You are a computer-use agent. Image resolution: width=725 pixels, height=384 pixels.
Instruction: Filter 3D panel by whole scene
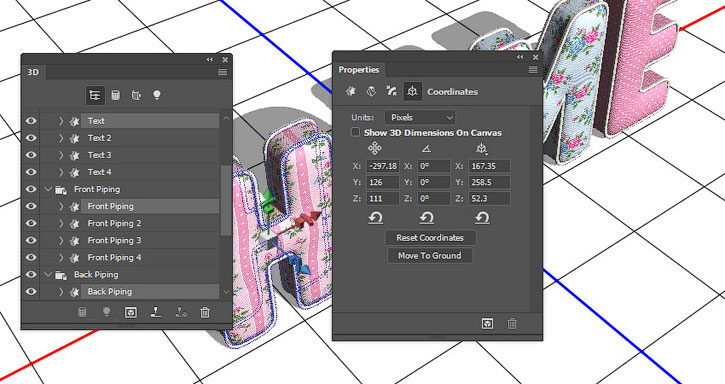(95, 95)
